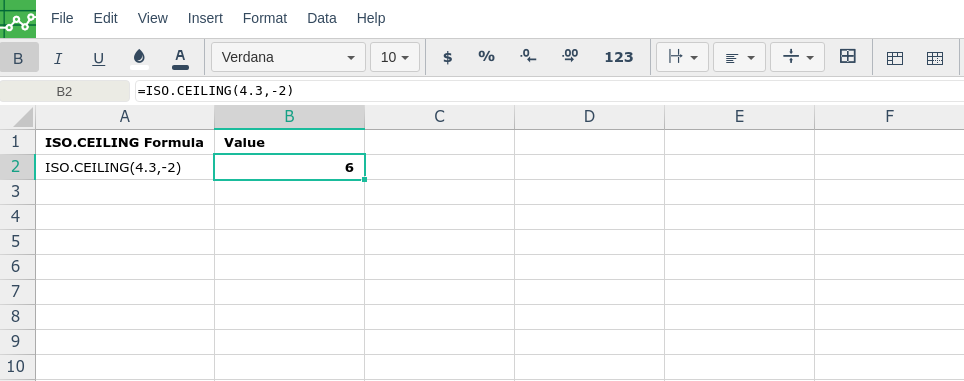964x381 pixels.
Task: Open the fill color droplet picker
Action: (139, 58)
